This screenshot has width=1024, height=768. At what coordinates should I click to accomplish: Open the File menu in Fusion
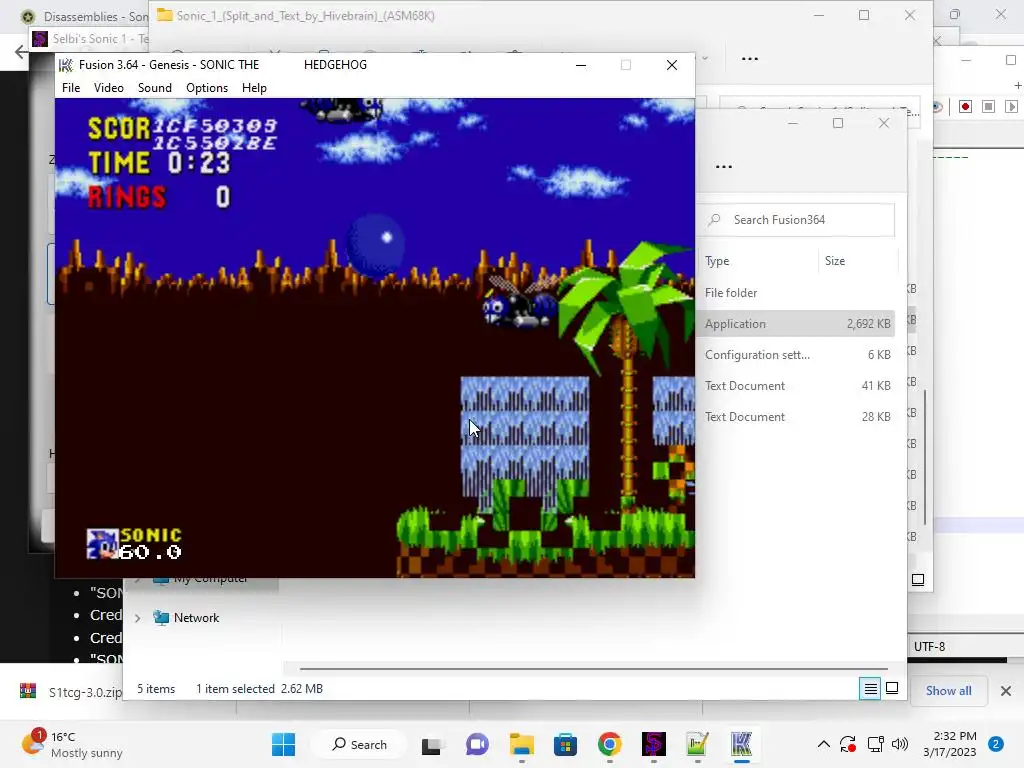coord(71,88)
